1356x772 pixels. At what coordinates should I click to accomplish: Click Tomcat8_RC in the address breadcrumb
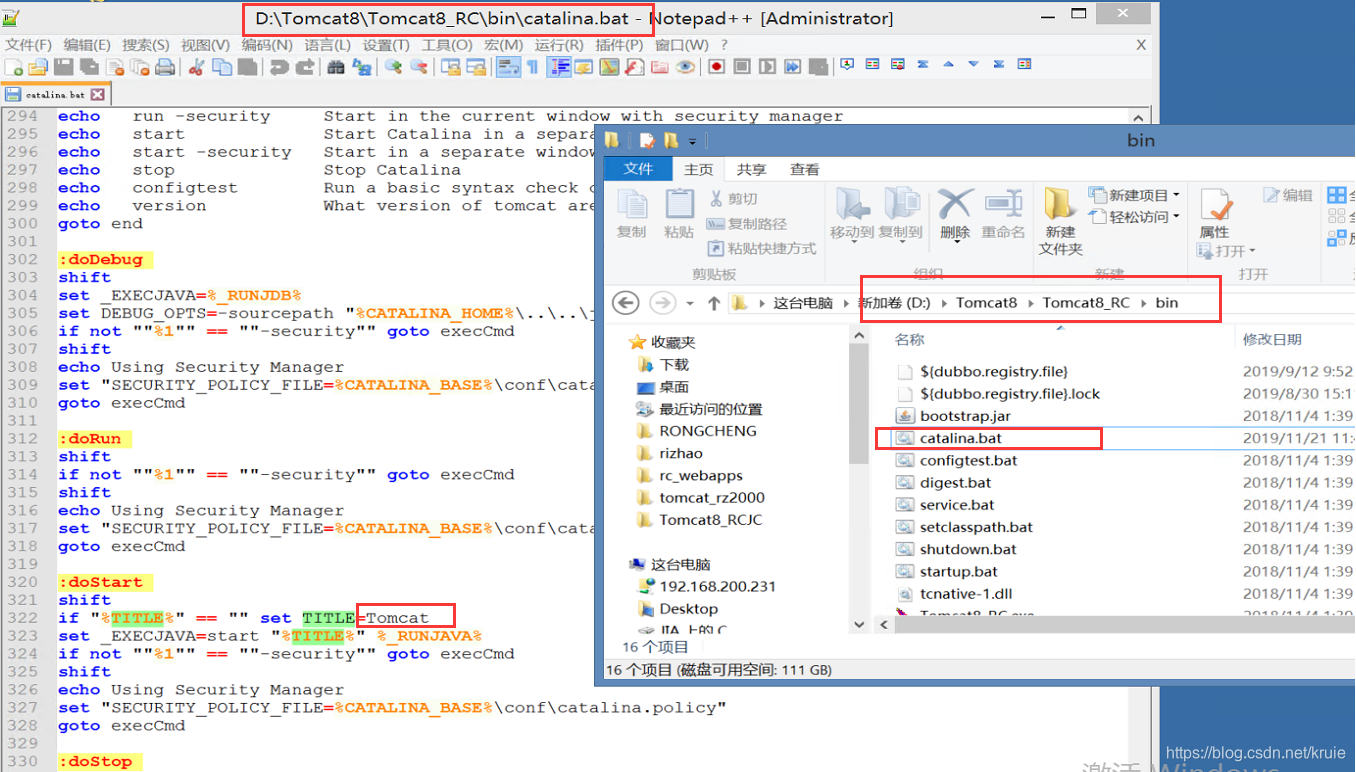(1086, 303)
